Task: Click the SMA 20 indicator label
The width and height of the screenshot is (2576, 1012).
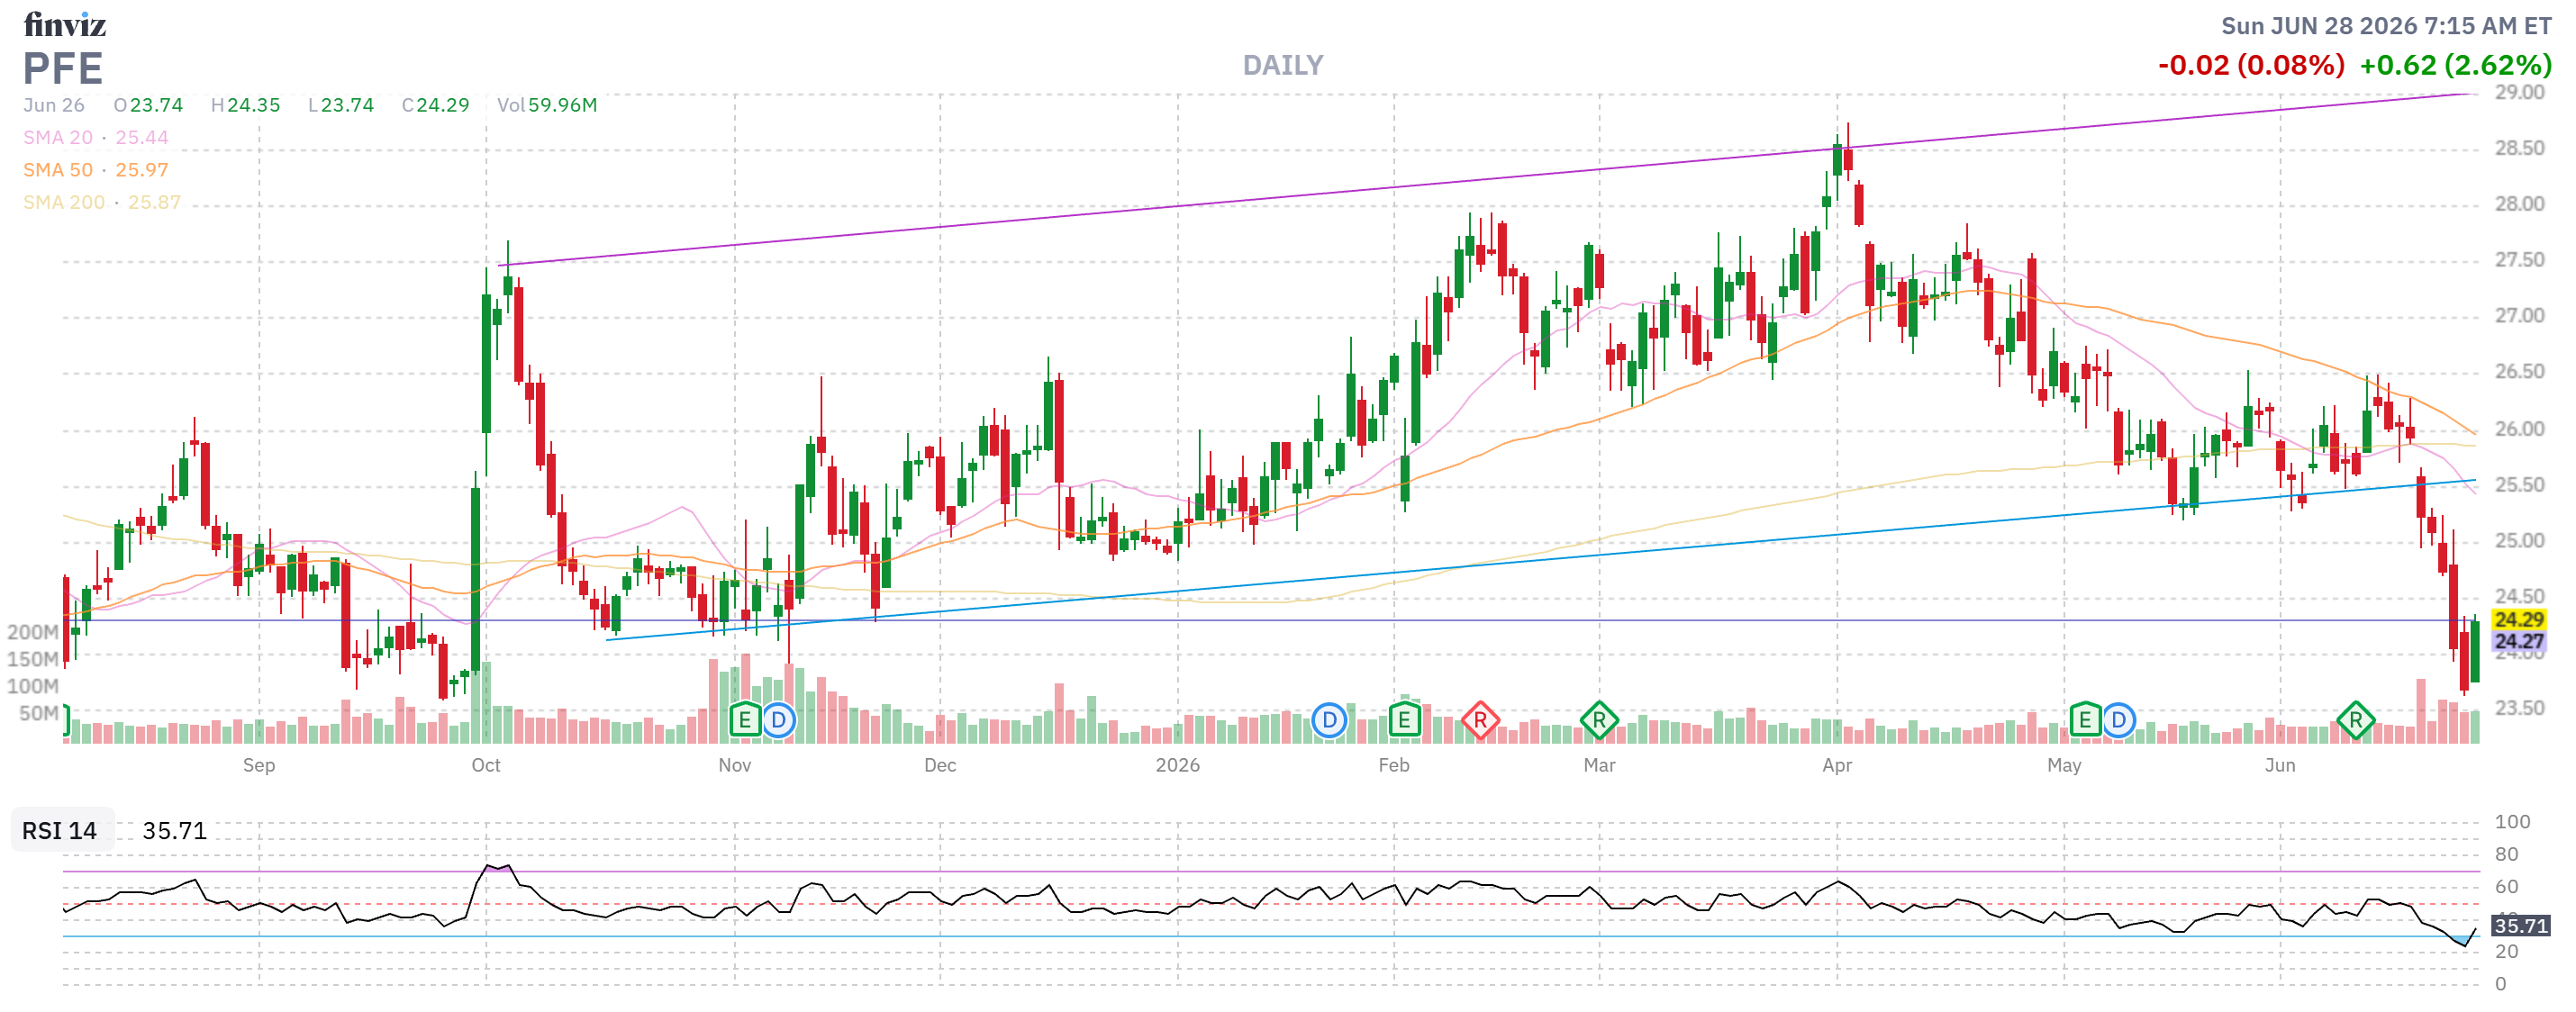Action: 58,137
